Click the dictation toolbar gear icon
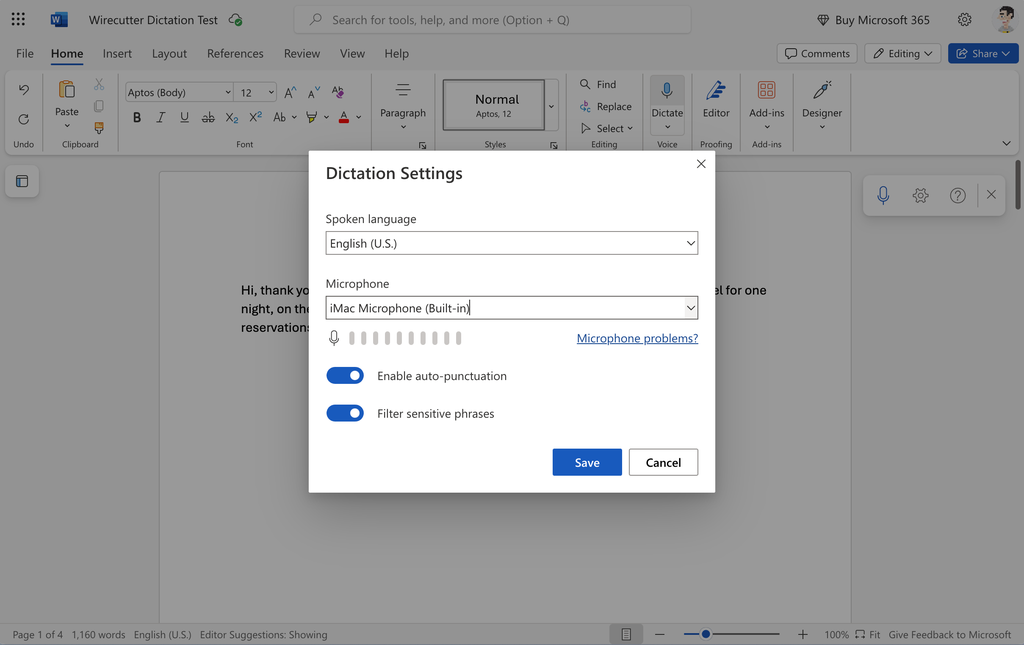 [x=920, y=195]
